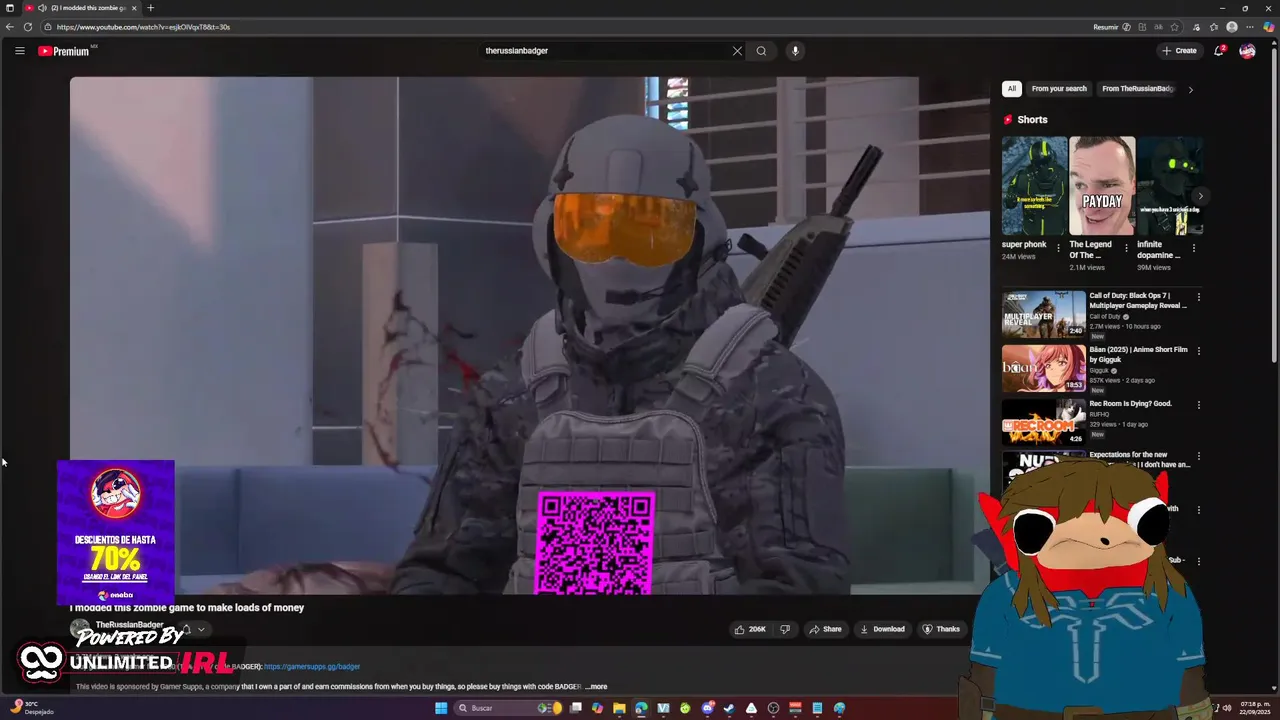
Task: Open Discord from the taskbar
Action: pos(707,708)
